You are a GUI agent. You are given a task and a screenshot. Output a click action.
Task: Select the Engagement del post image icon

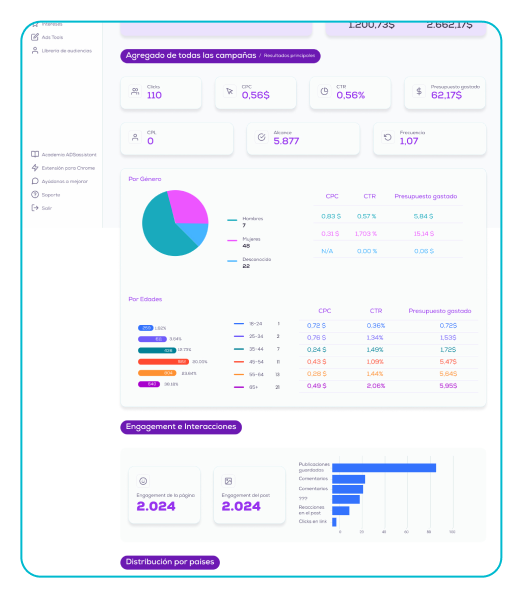228,481
